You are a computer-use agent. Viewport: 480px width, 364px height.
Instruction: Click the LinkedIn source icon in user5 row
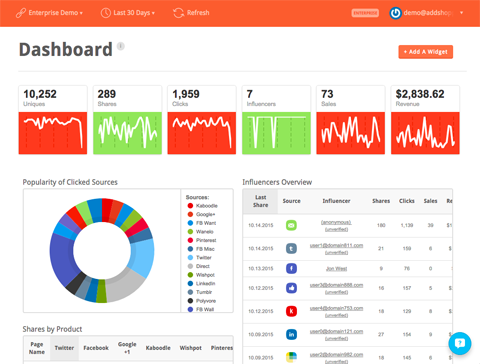[x=291, y=334]
